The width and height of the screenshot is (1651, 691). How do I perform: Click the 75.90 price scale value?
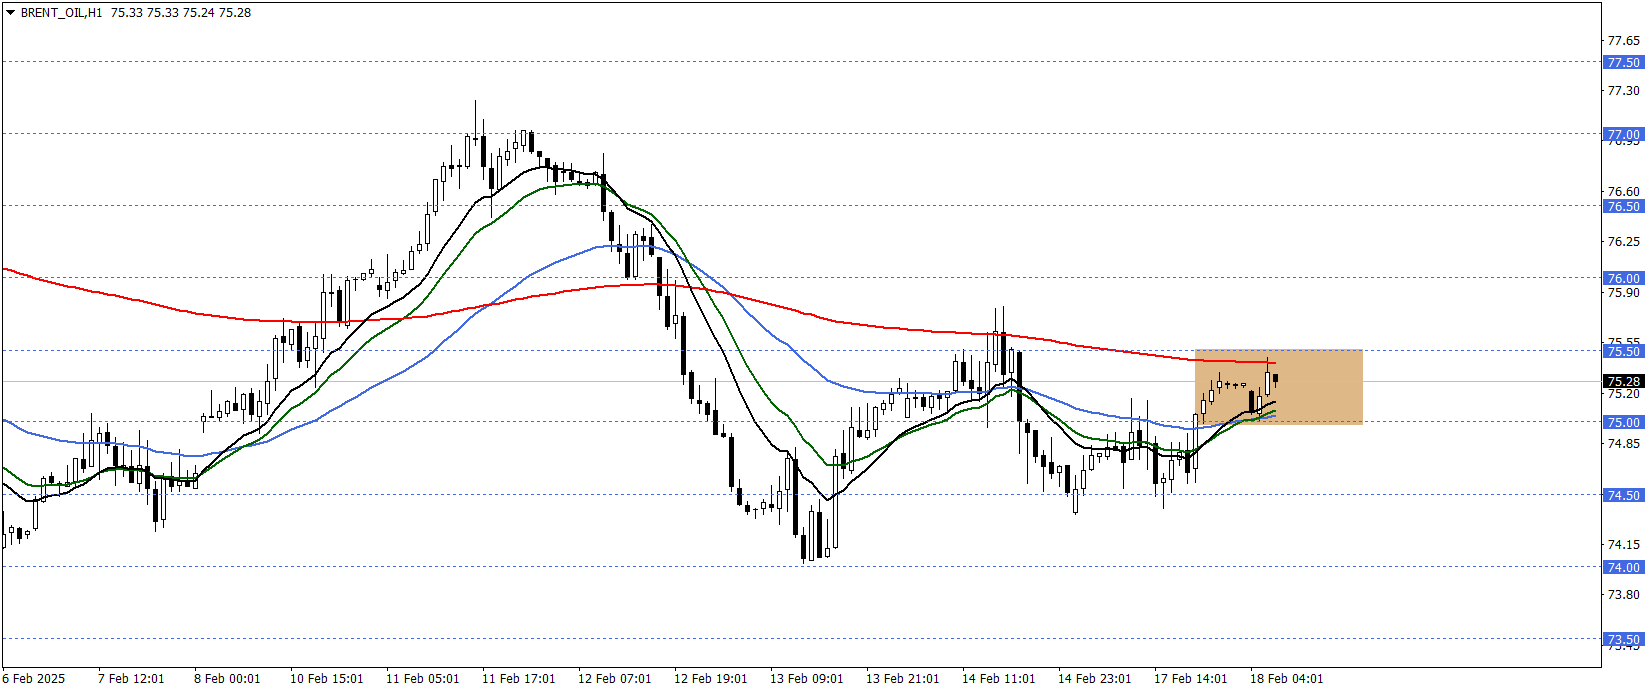point(1623,292)
